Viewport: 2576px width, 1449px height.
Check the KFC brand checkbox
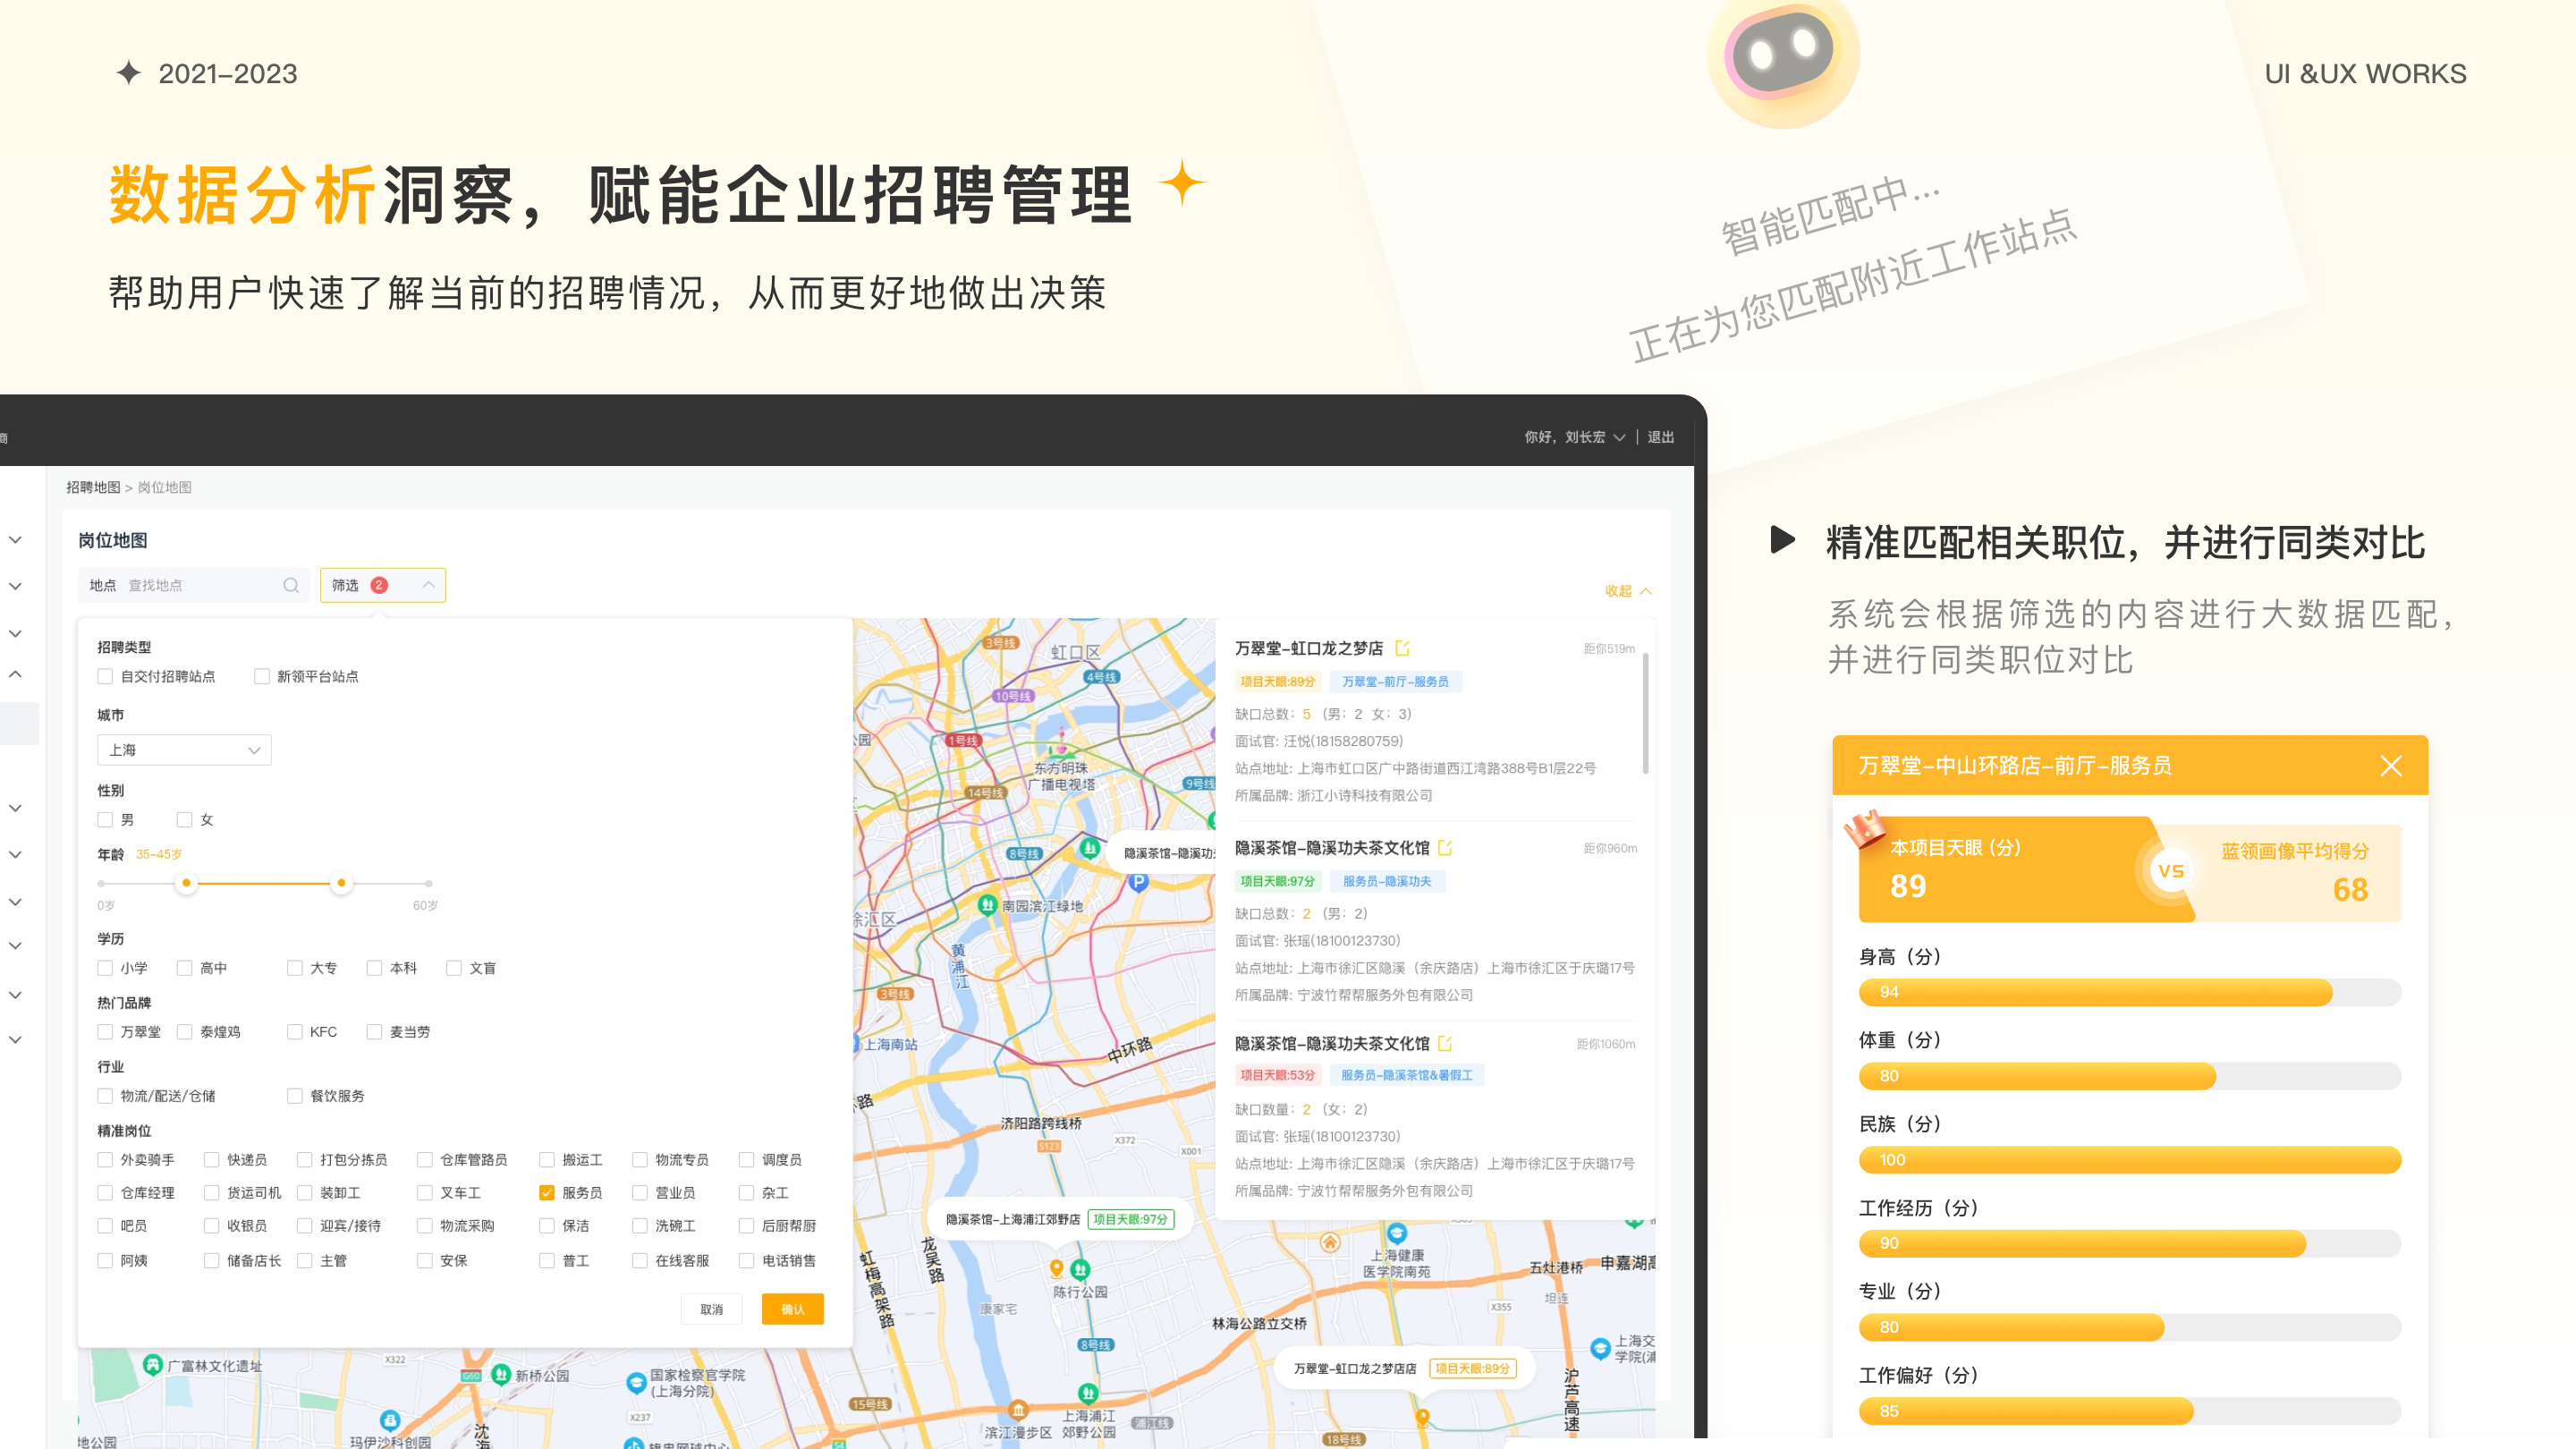295,1032
